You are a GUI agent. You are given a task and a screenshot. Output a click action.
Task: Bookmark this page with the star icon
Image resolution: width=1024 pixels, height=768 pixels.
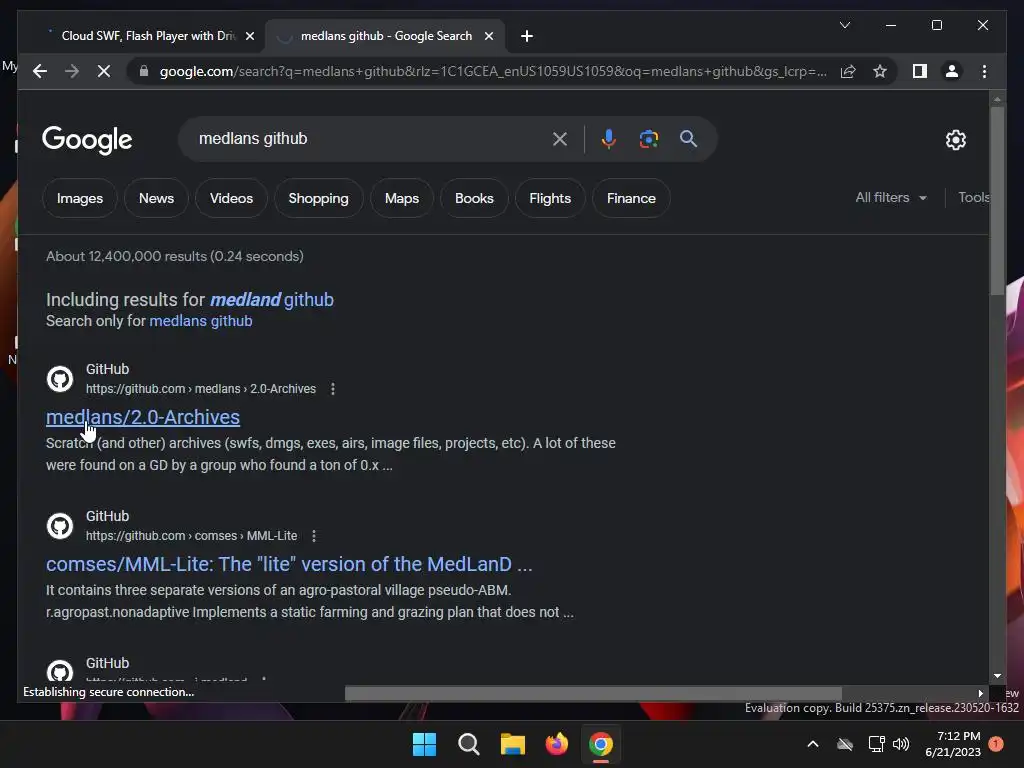pyautogui.click(x=880, y=71)
